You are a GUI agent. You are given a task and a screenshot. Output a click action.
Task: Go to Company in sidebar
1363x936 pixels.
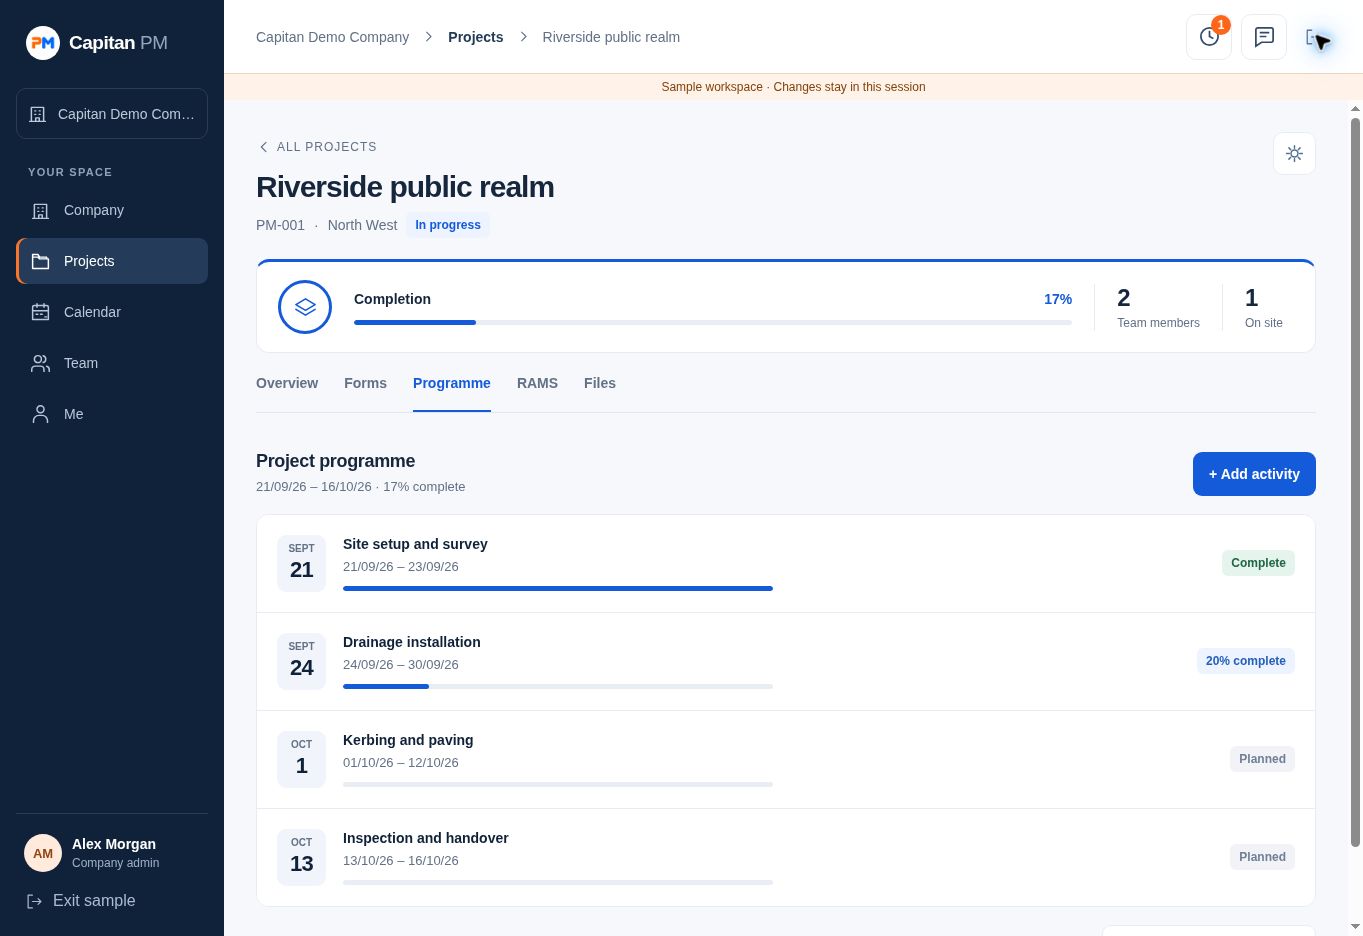pos(112,210)
